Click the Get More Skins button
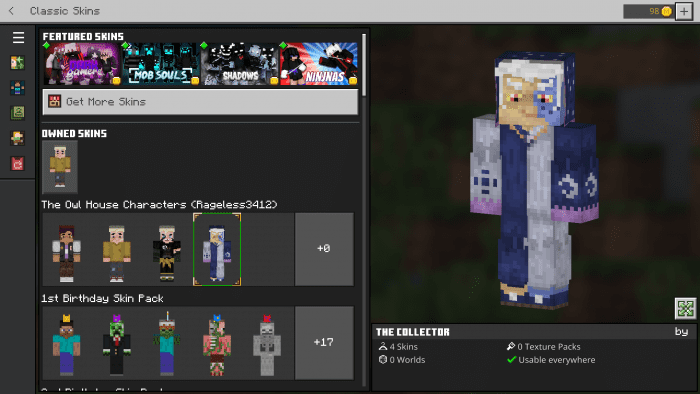This screenshot has width=700, height=394. coord(200,102)
